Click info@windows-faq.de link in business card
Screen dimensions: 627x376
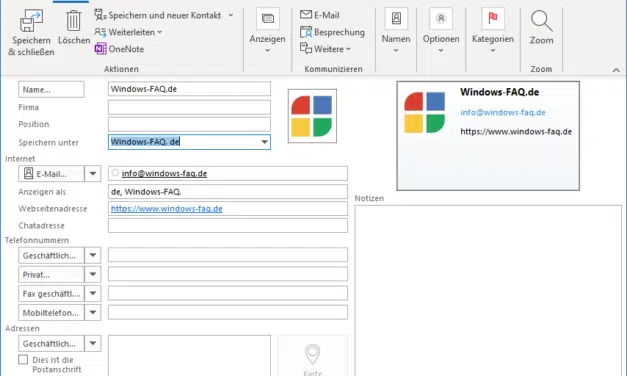pos(503,112)
